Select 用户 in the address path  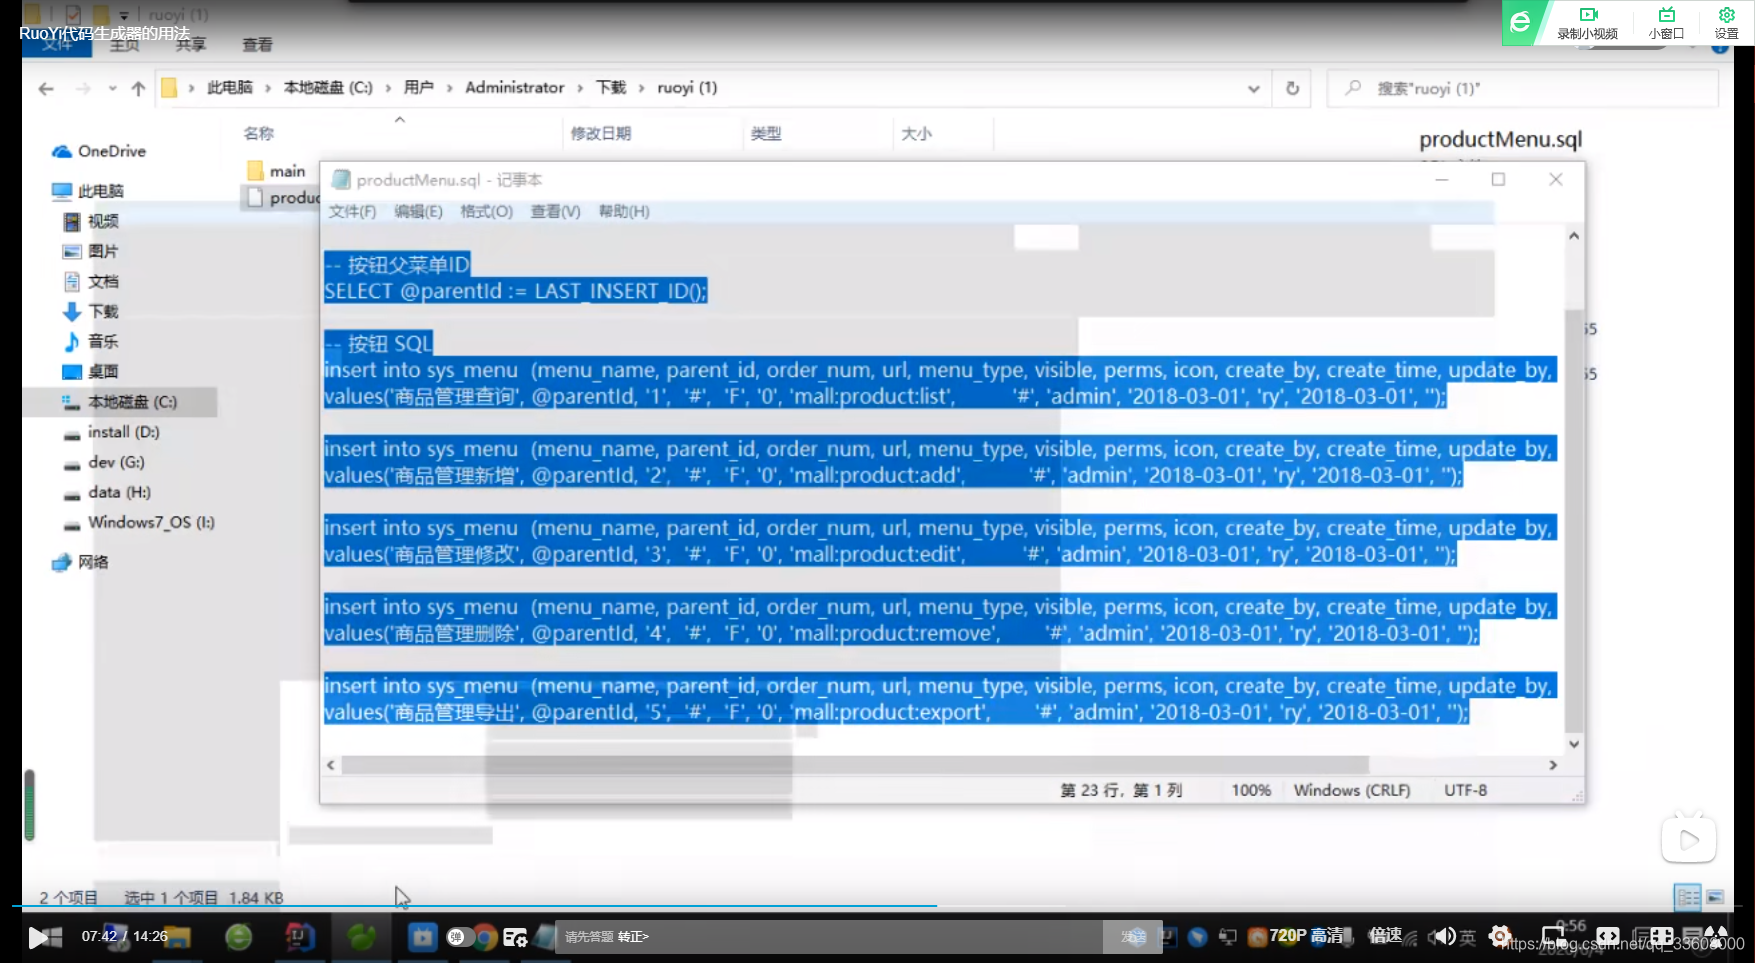tap(418, 88)
